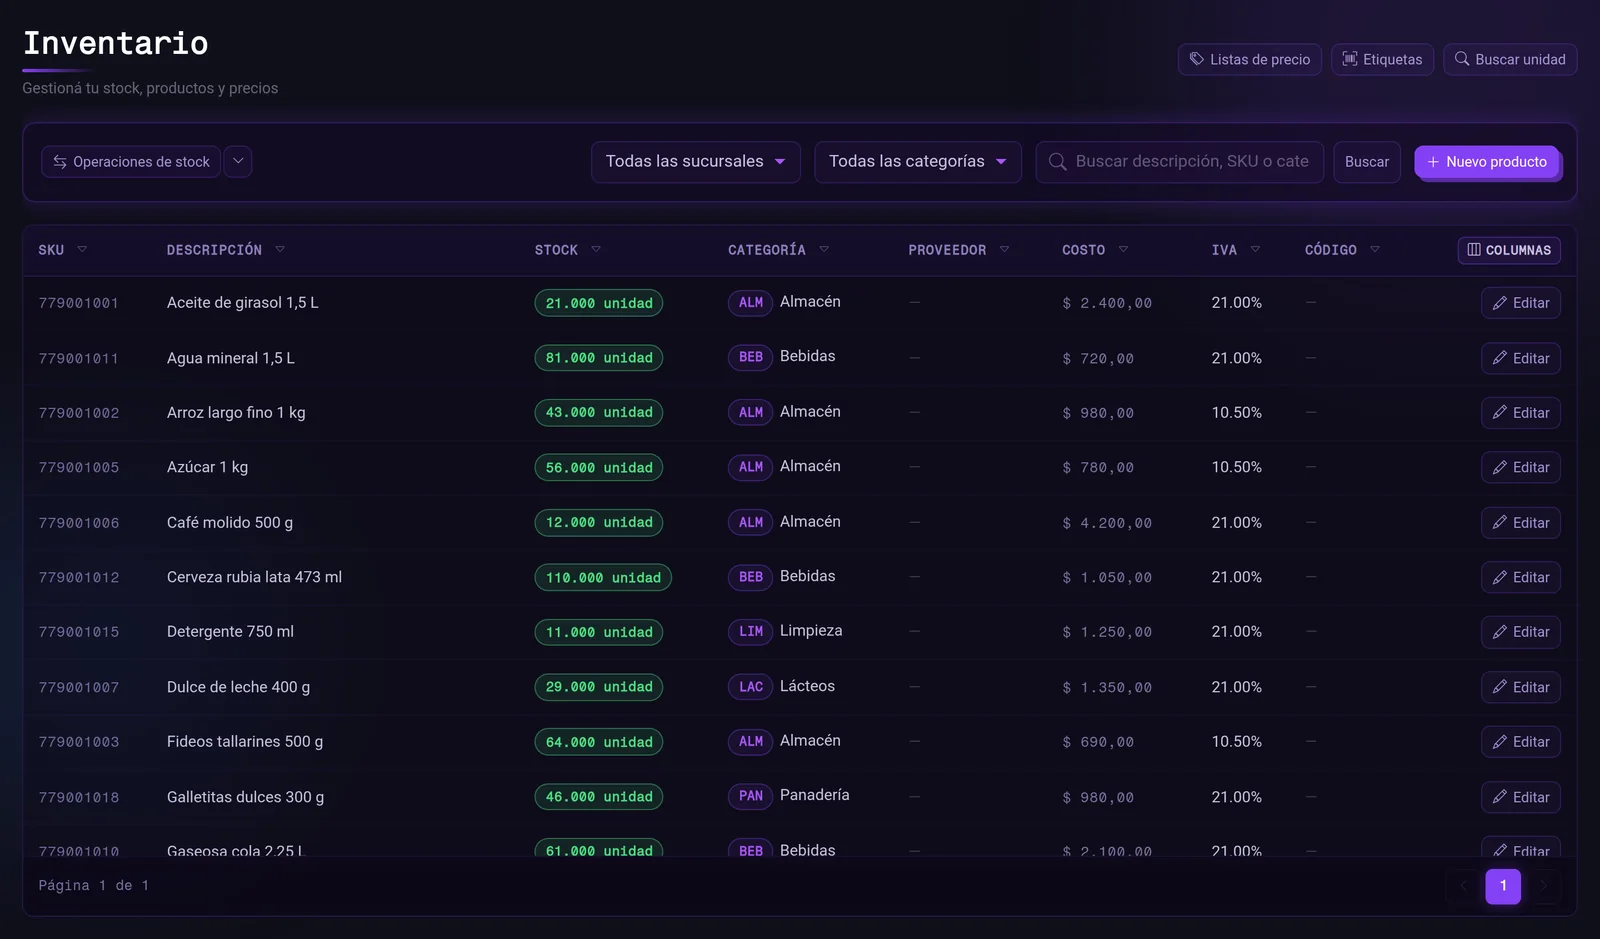Viewport: 1600px width, 939px height.
Task: Expand chevron beside Operaciones de stock
Action: coord(238,161)
